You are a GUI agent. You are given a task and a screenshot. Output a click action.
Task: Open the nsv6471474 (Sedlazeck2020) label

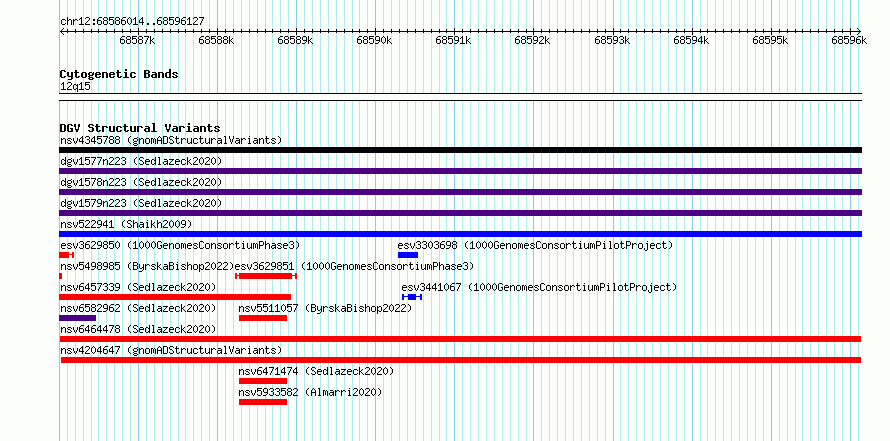(316, 371)
